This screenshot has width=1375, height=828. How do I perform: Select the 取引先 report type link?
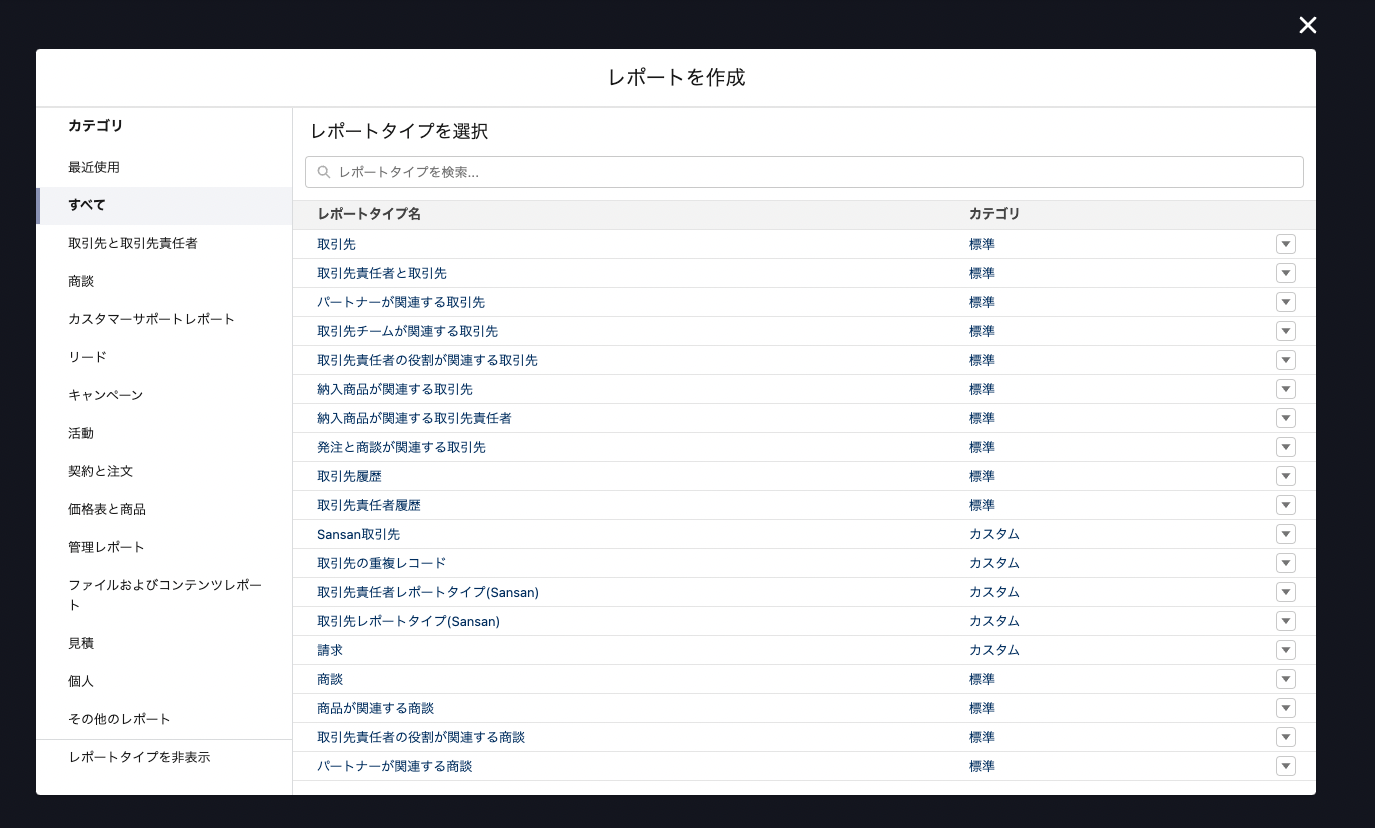click(336, 244)
